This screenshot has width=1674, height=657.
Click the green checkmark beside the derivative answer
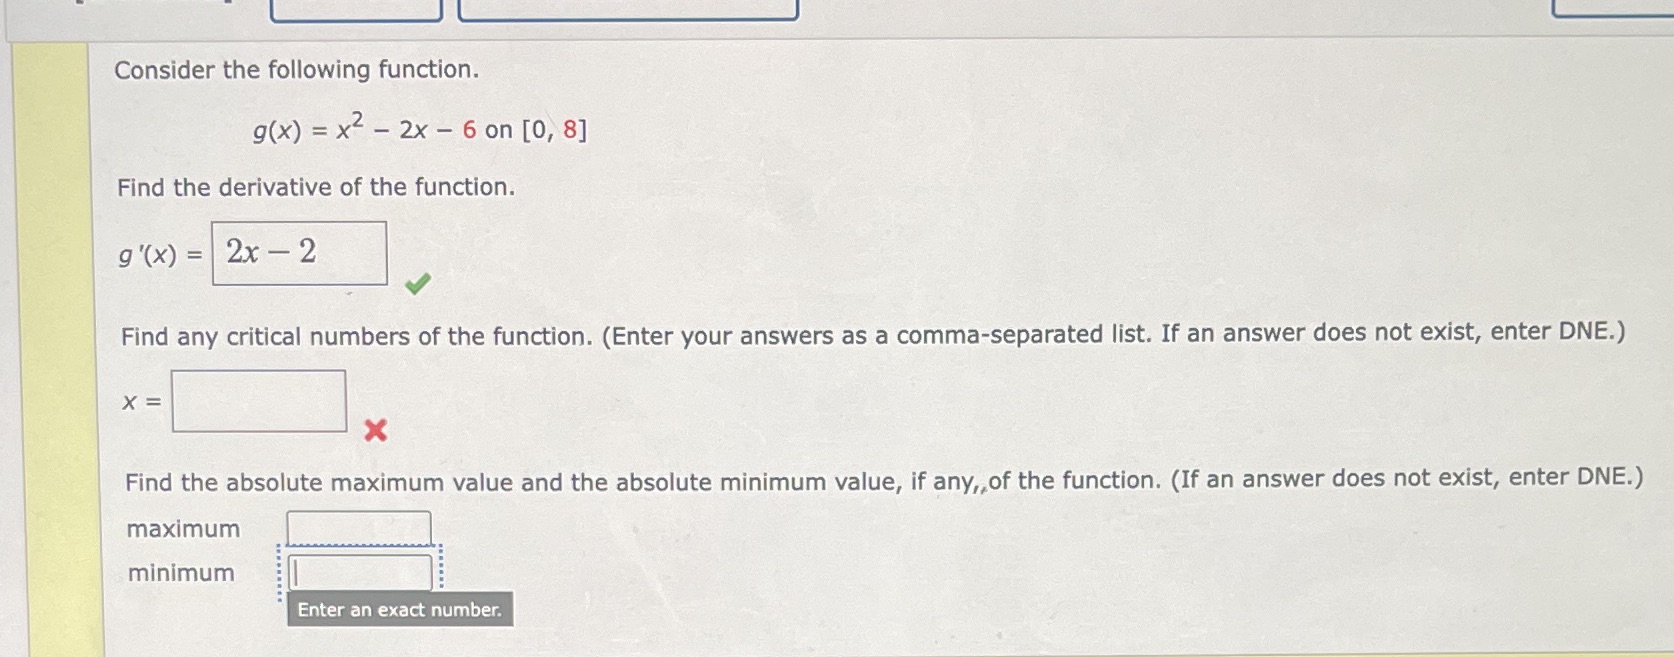418,283
